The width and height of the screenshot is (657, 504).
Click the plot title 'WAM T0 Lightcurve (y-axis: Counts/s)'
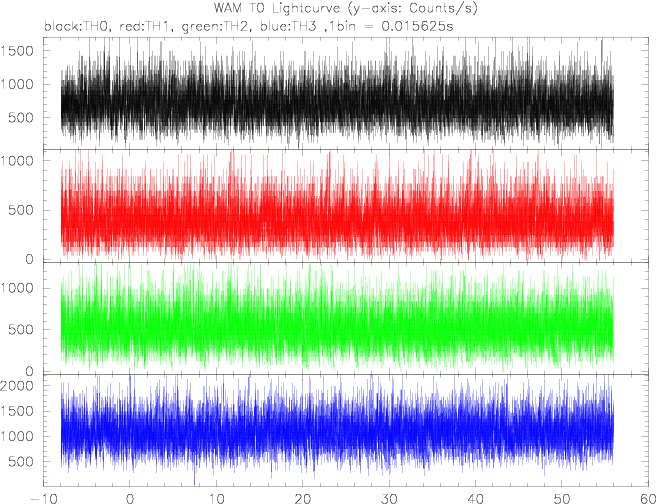click(345, 8)
